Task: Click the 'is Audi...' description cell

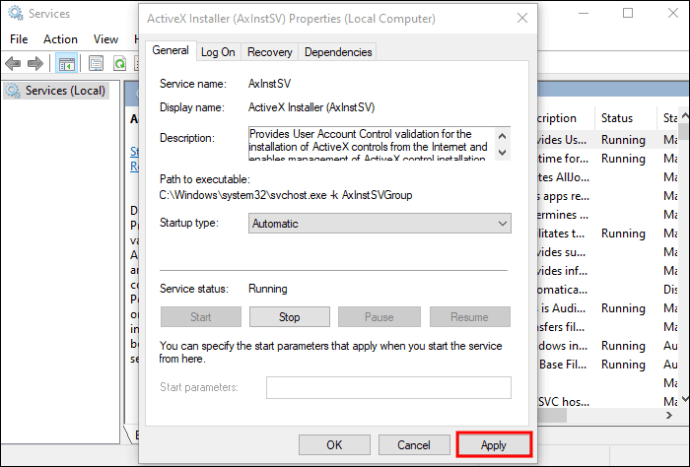Action: (563, 308)
